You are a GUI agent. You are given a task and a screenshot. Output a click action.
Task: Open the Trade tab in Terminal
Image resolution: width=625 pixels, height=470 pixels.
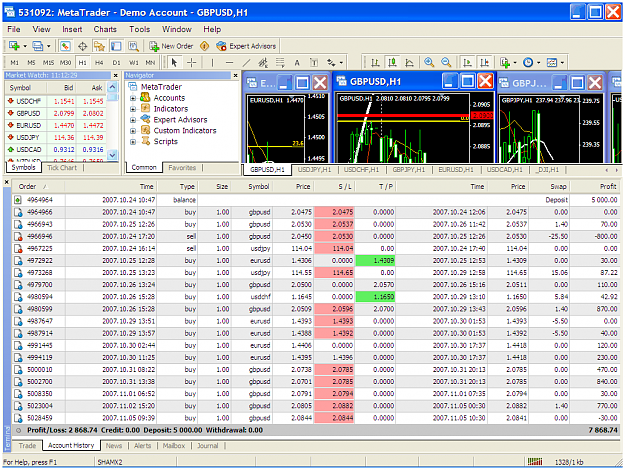pos(27,446)
